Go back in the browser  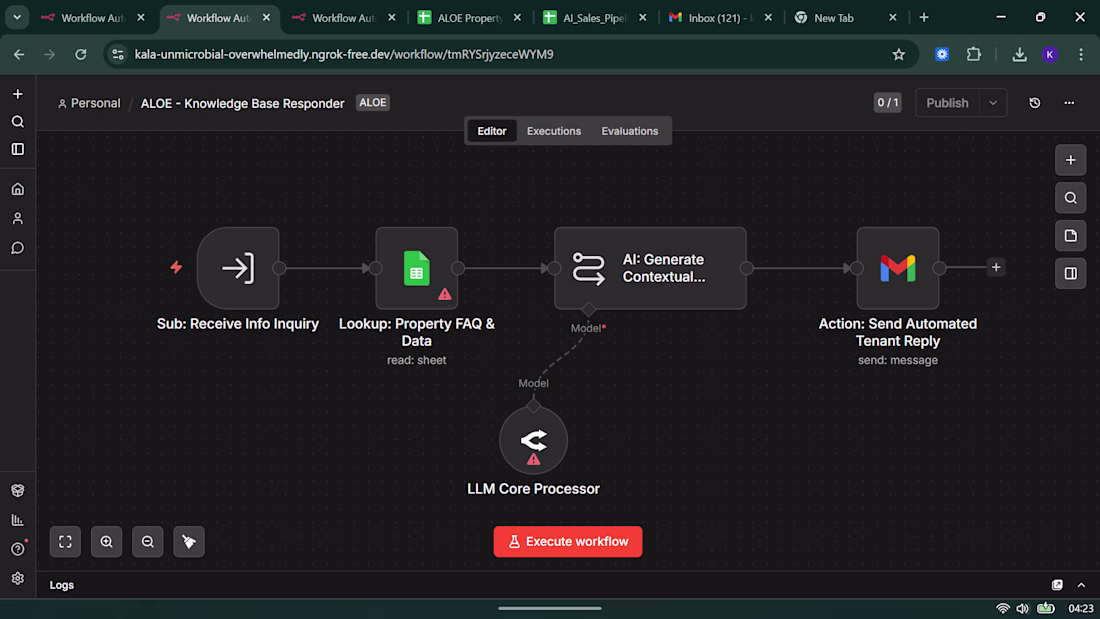coord(19,54)
